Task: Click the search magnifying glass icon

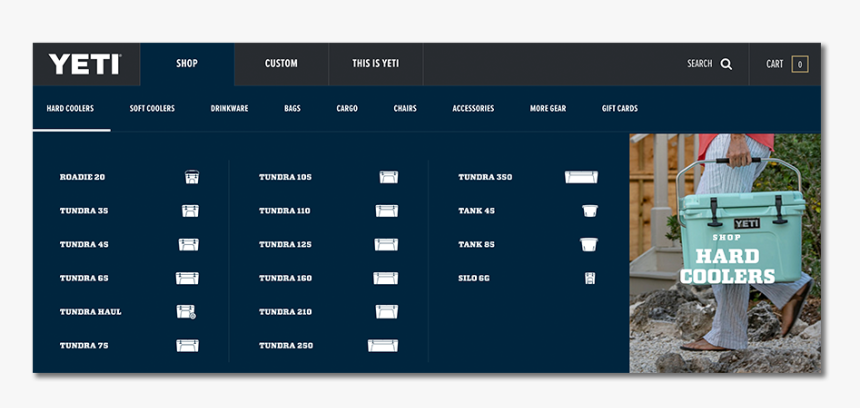Action: coord(726,64)
